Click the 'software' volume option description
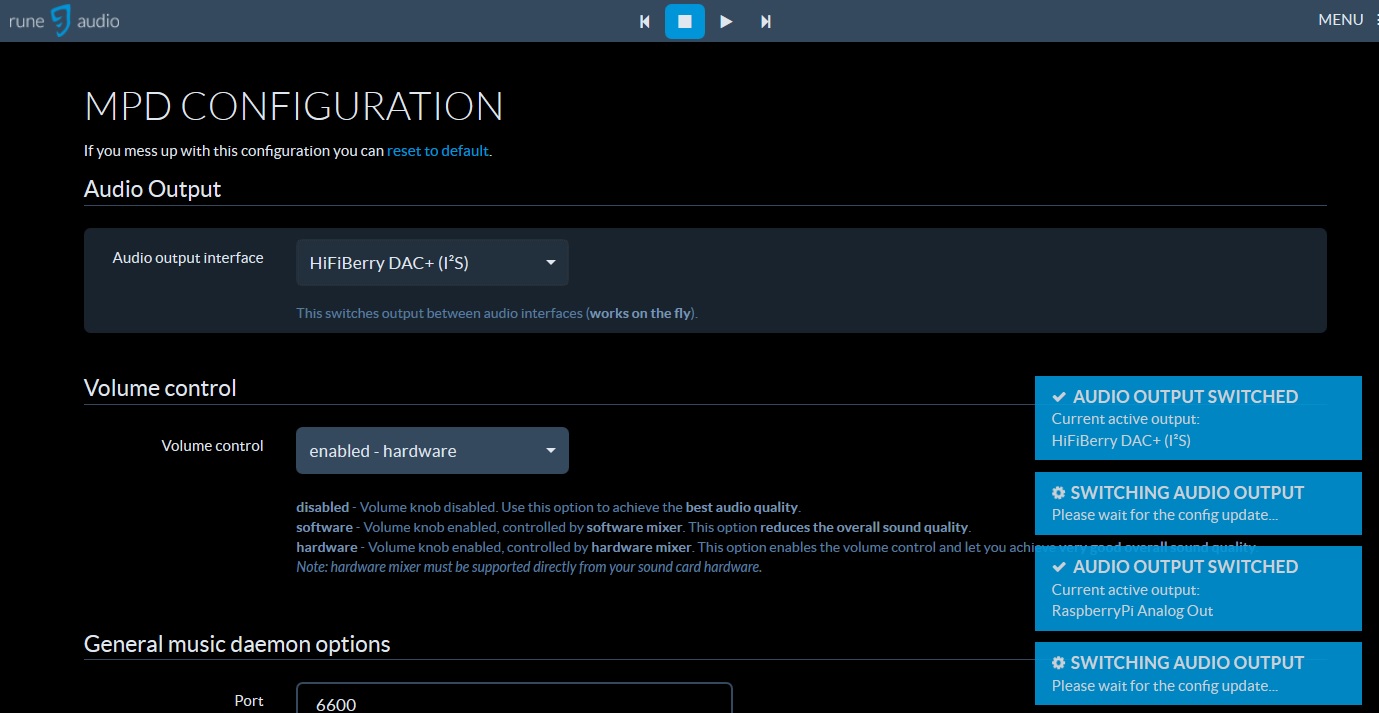Screen dimensions: 1379x713 pos(633,527)
